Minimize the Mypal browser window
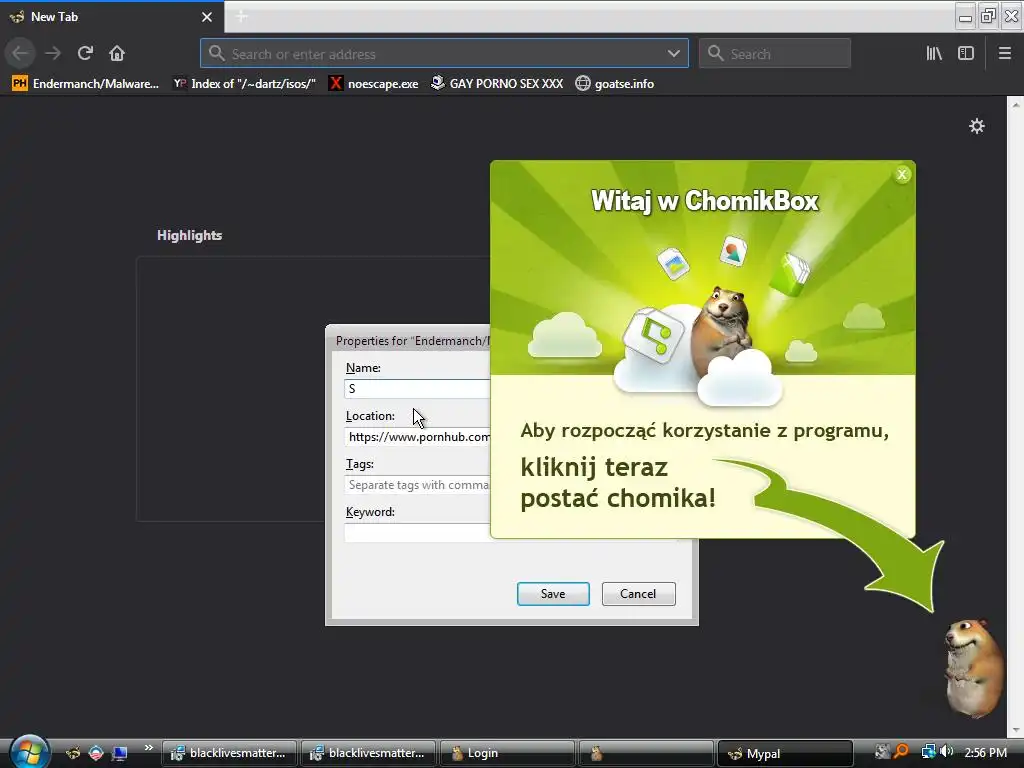This screenshot has height=768, width=1024. coord(965,15)
